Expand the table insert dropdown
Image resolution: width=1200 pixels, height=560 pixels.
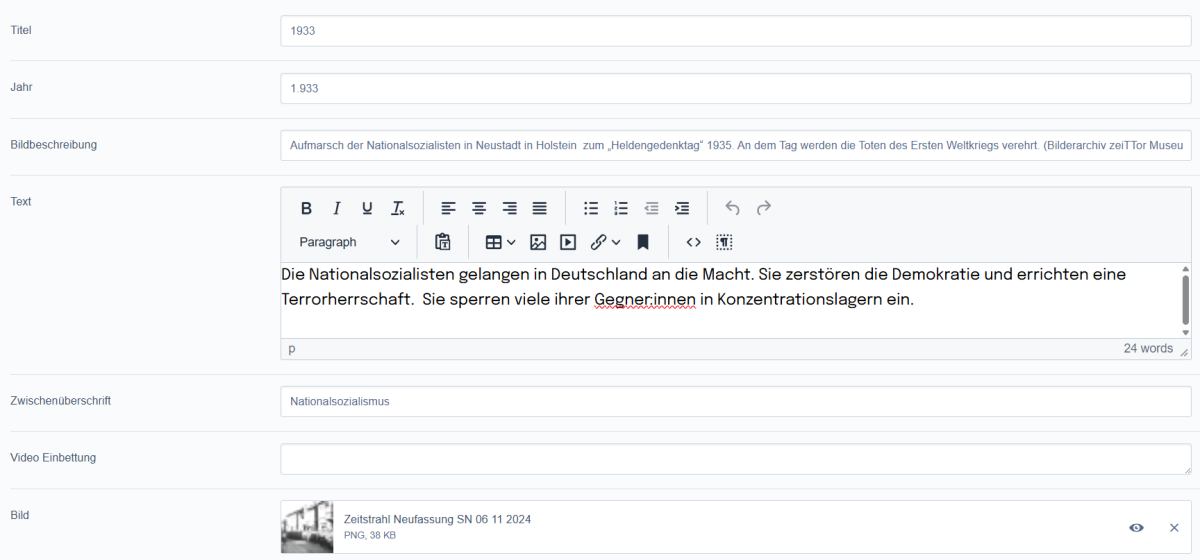coord(511,242)
